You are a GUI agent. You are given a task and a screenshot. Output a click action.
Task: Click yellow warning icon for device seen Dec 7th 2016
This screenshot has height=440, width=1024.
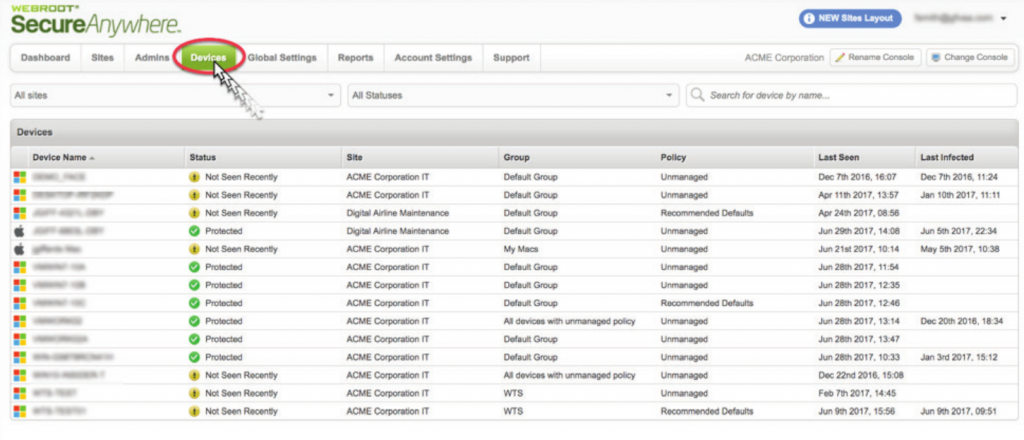194,177
